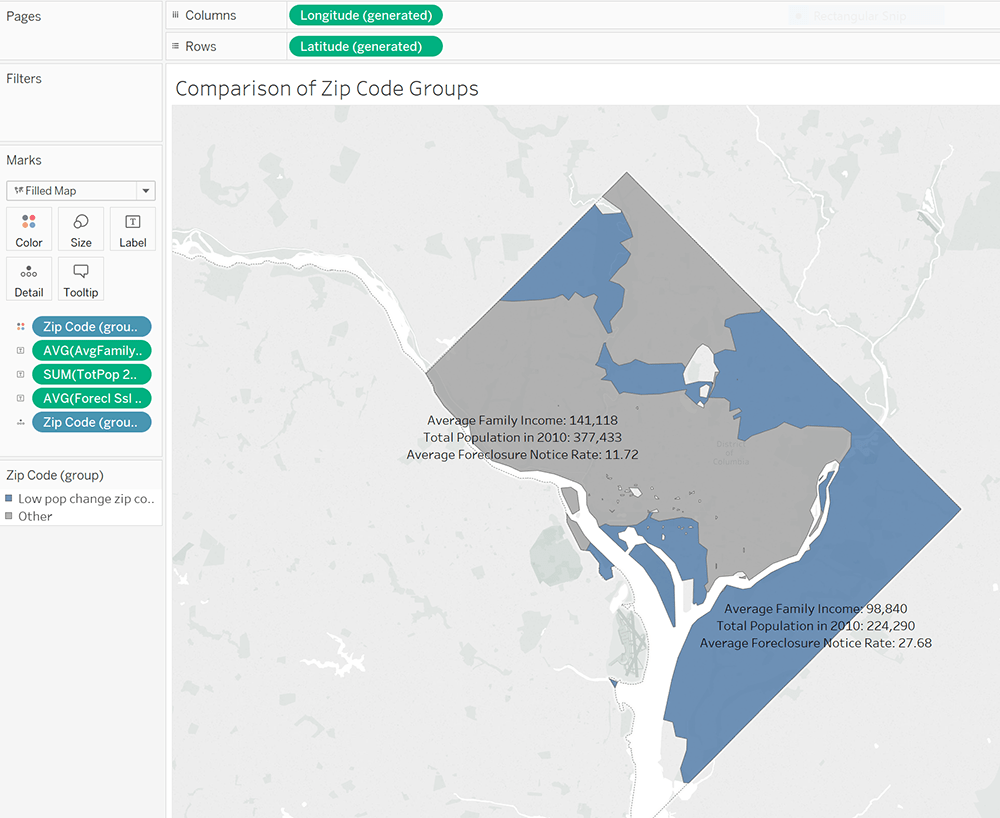The image size is (1000, 818).
Task: Click the Detail button on the Marks card
Action: (29, 278)
